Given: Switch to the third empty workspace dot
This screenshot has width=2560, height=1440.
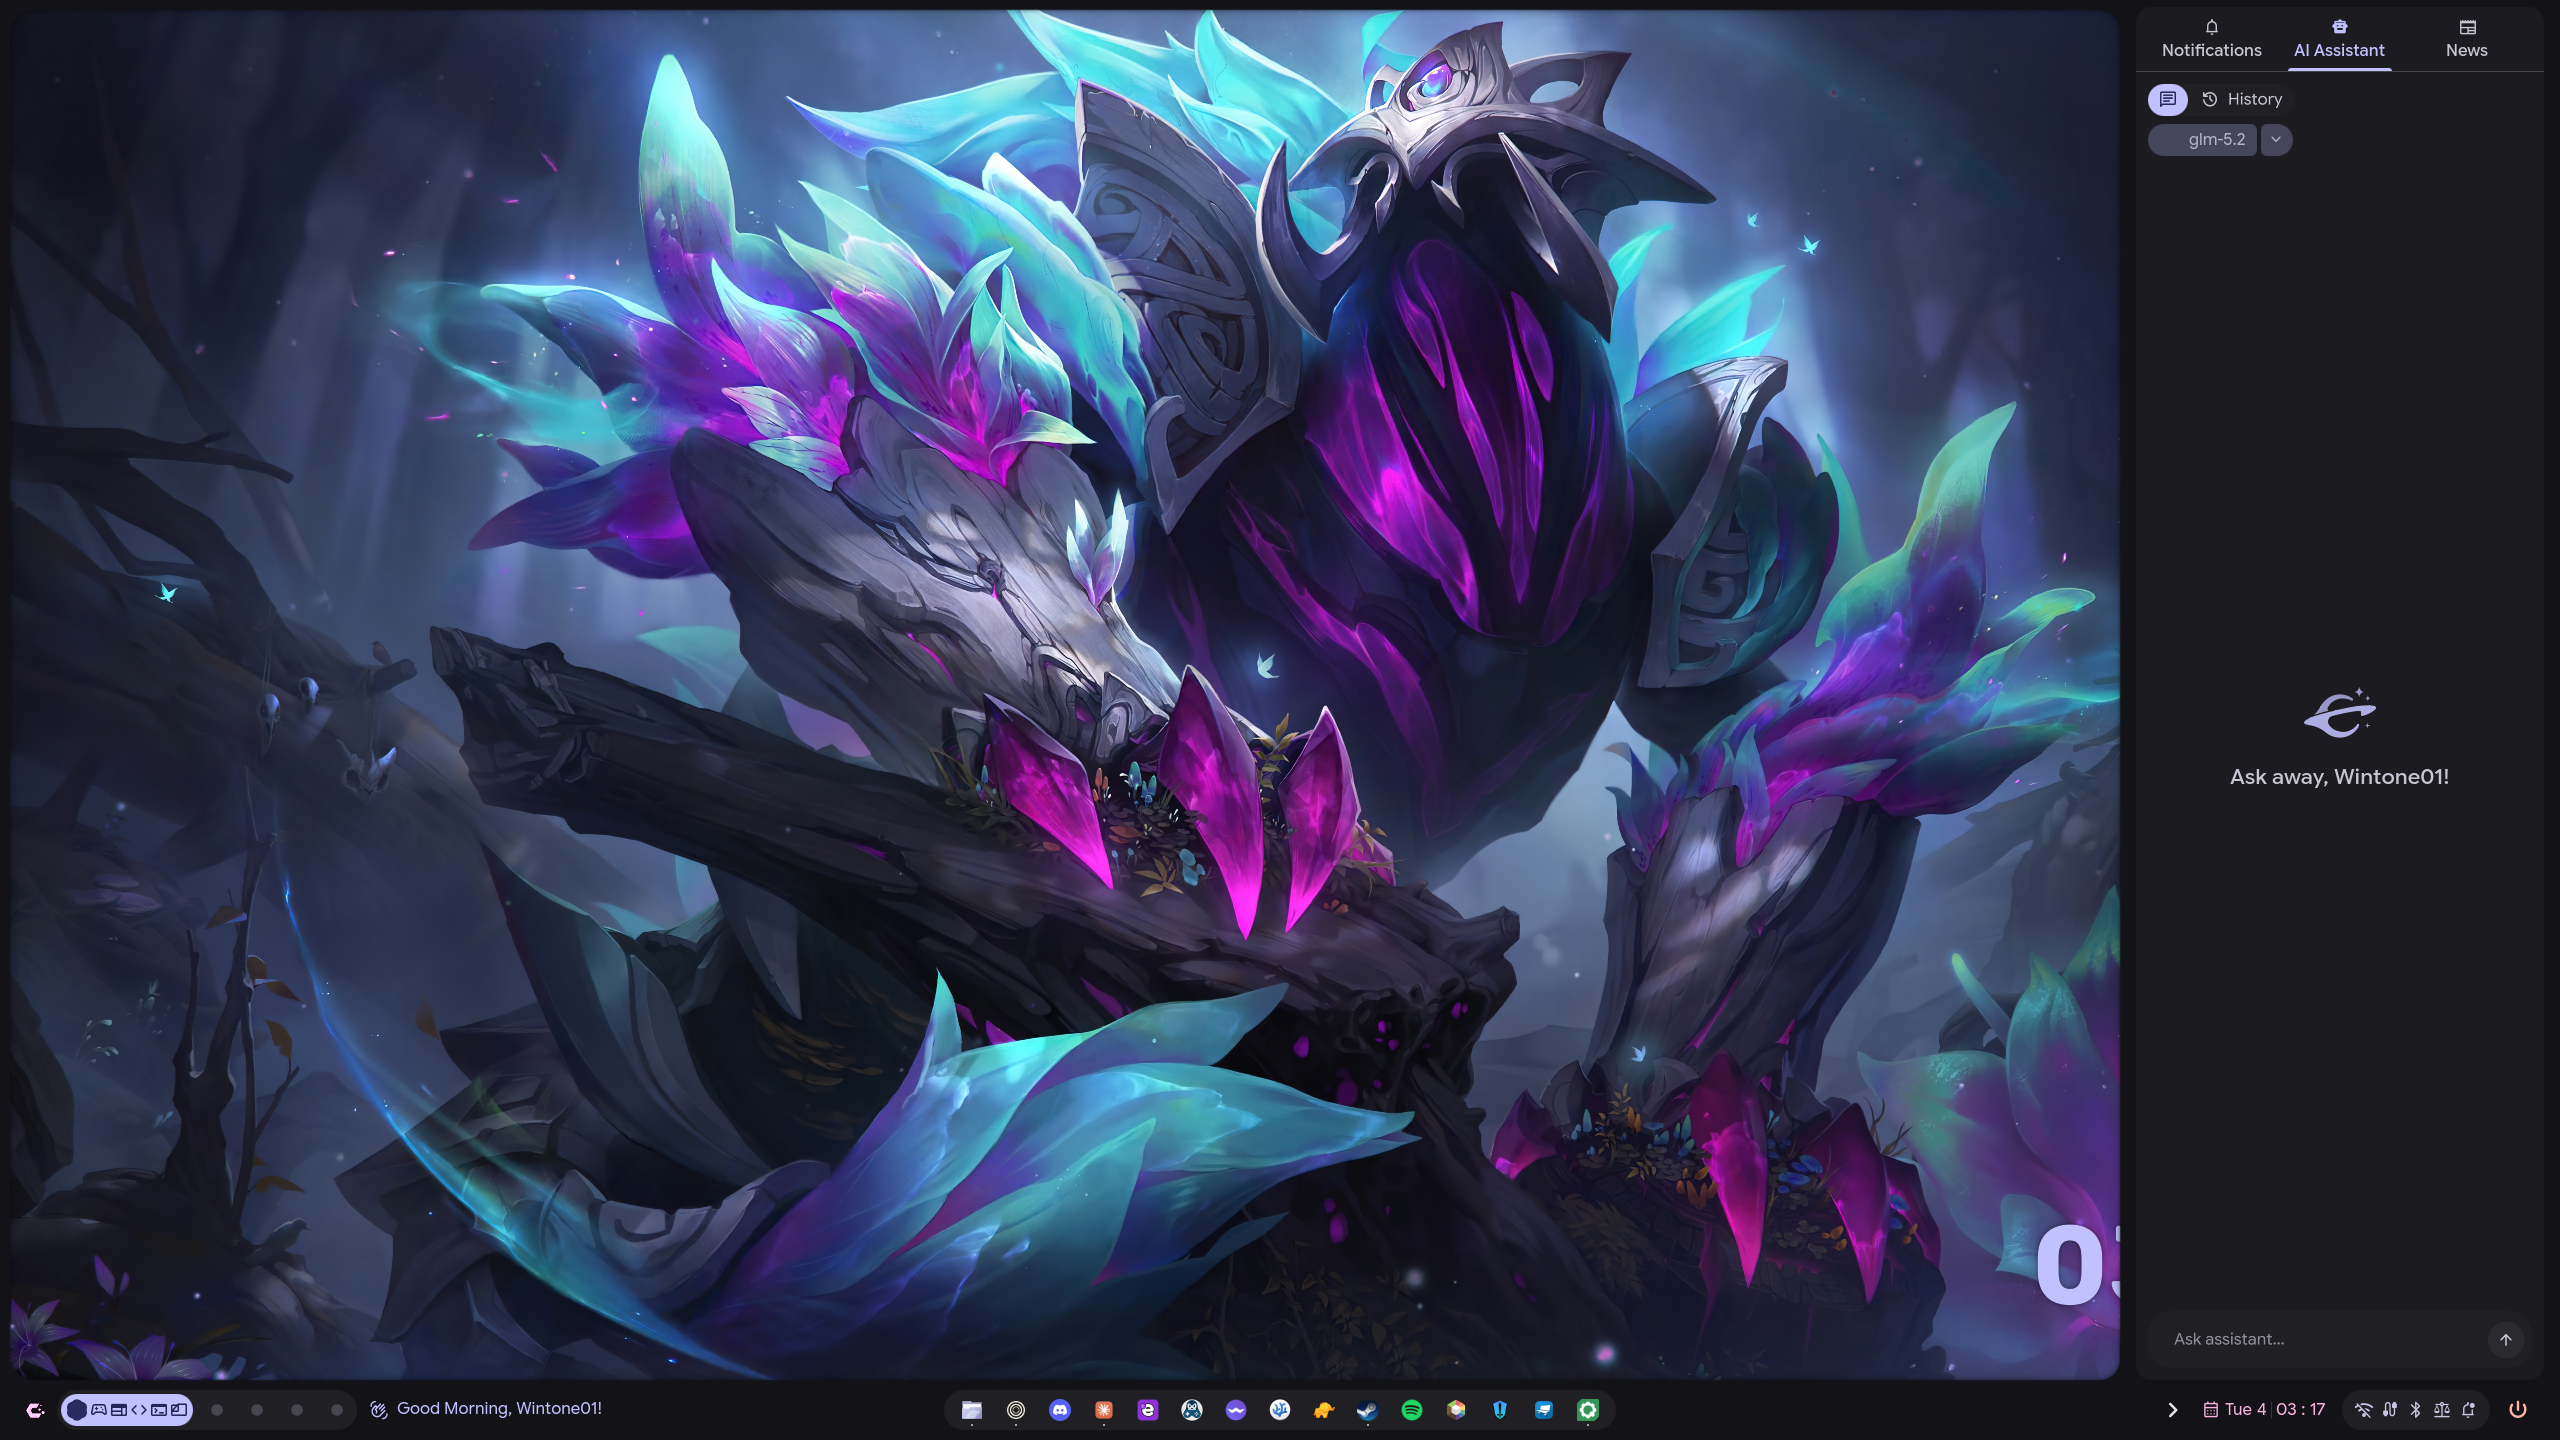Looking at the screenshot, I should [x=257, y=1410].
